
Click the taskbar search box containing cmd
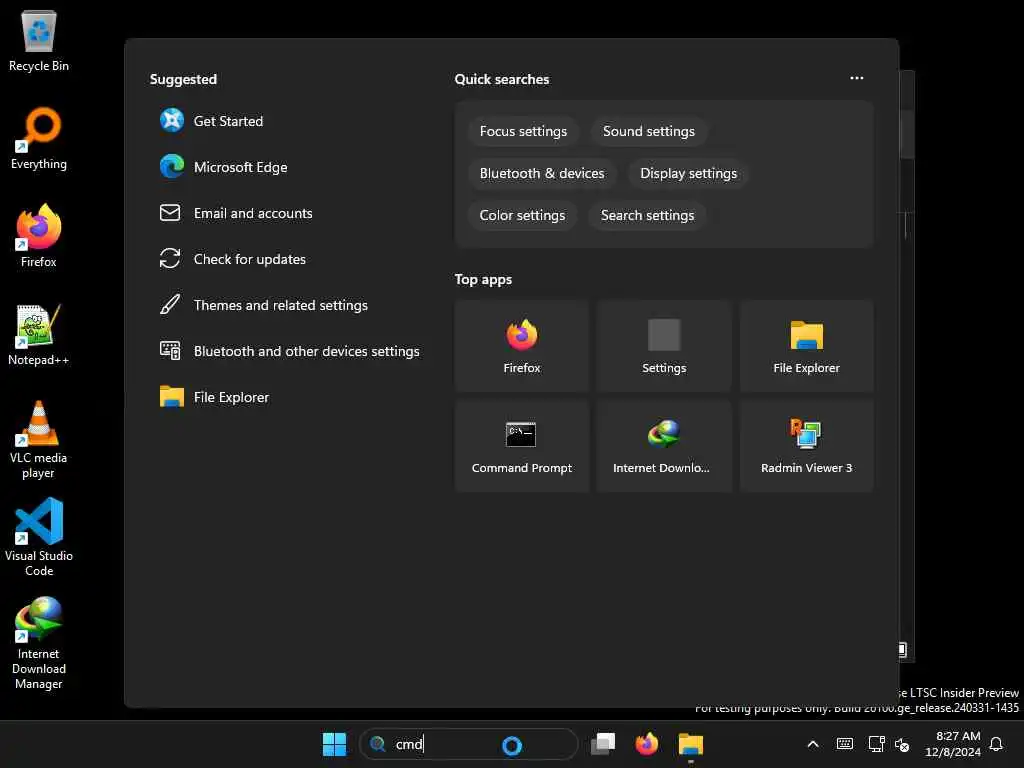click(468, 744)
